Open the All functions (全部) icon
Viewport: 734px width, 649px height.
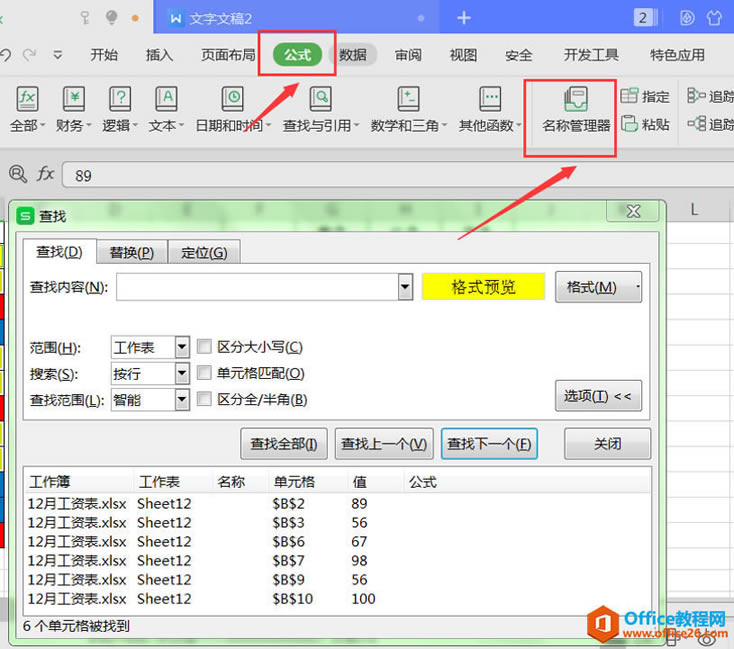[27, 99]
